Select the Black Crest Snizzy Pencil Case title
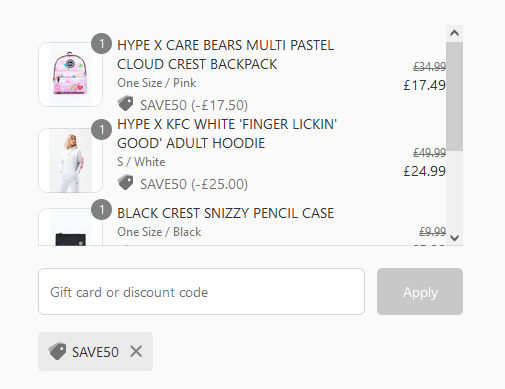 coord(225,213)
